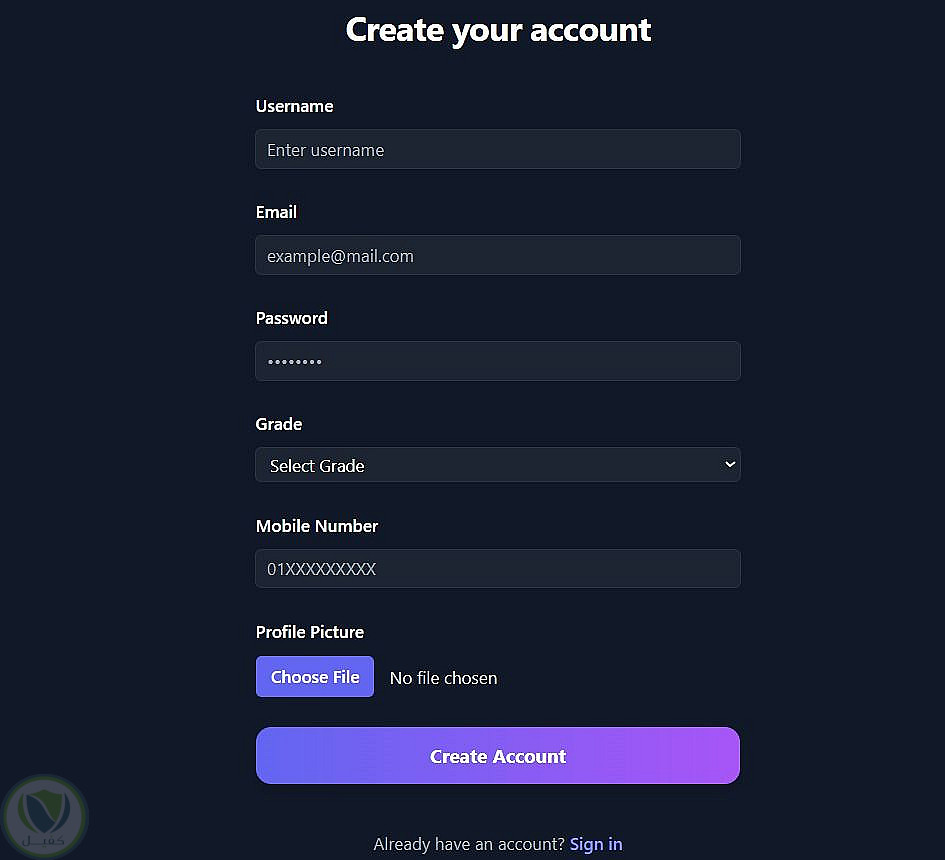
Task: Click the Email field label
Action: point(276,212)
